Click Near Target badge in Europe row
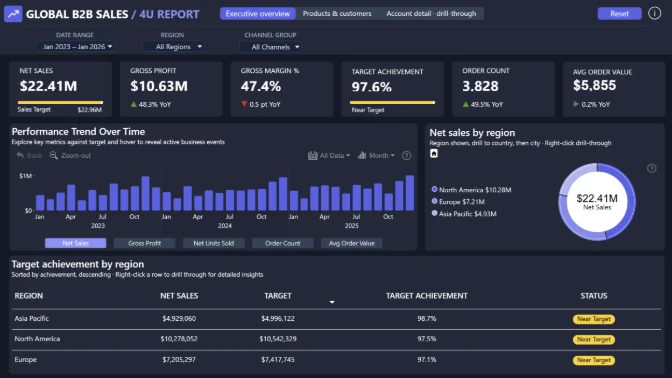Viewport: 672px width, 378px height. pos(594,360)
